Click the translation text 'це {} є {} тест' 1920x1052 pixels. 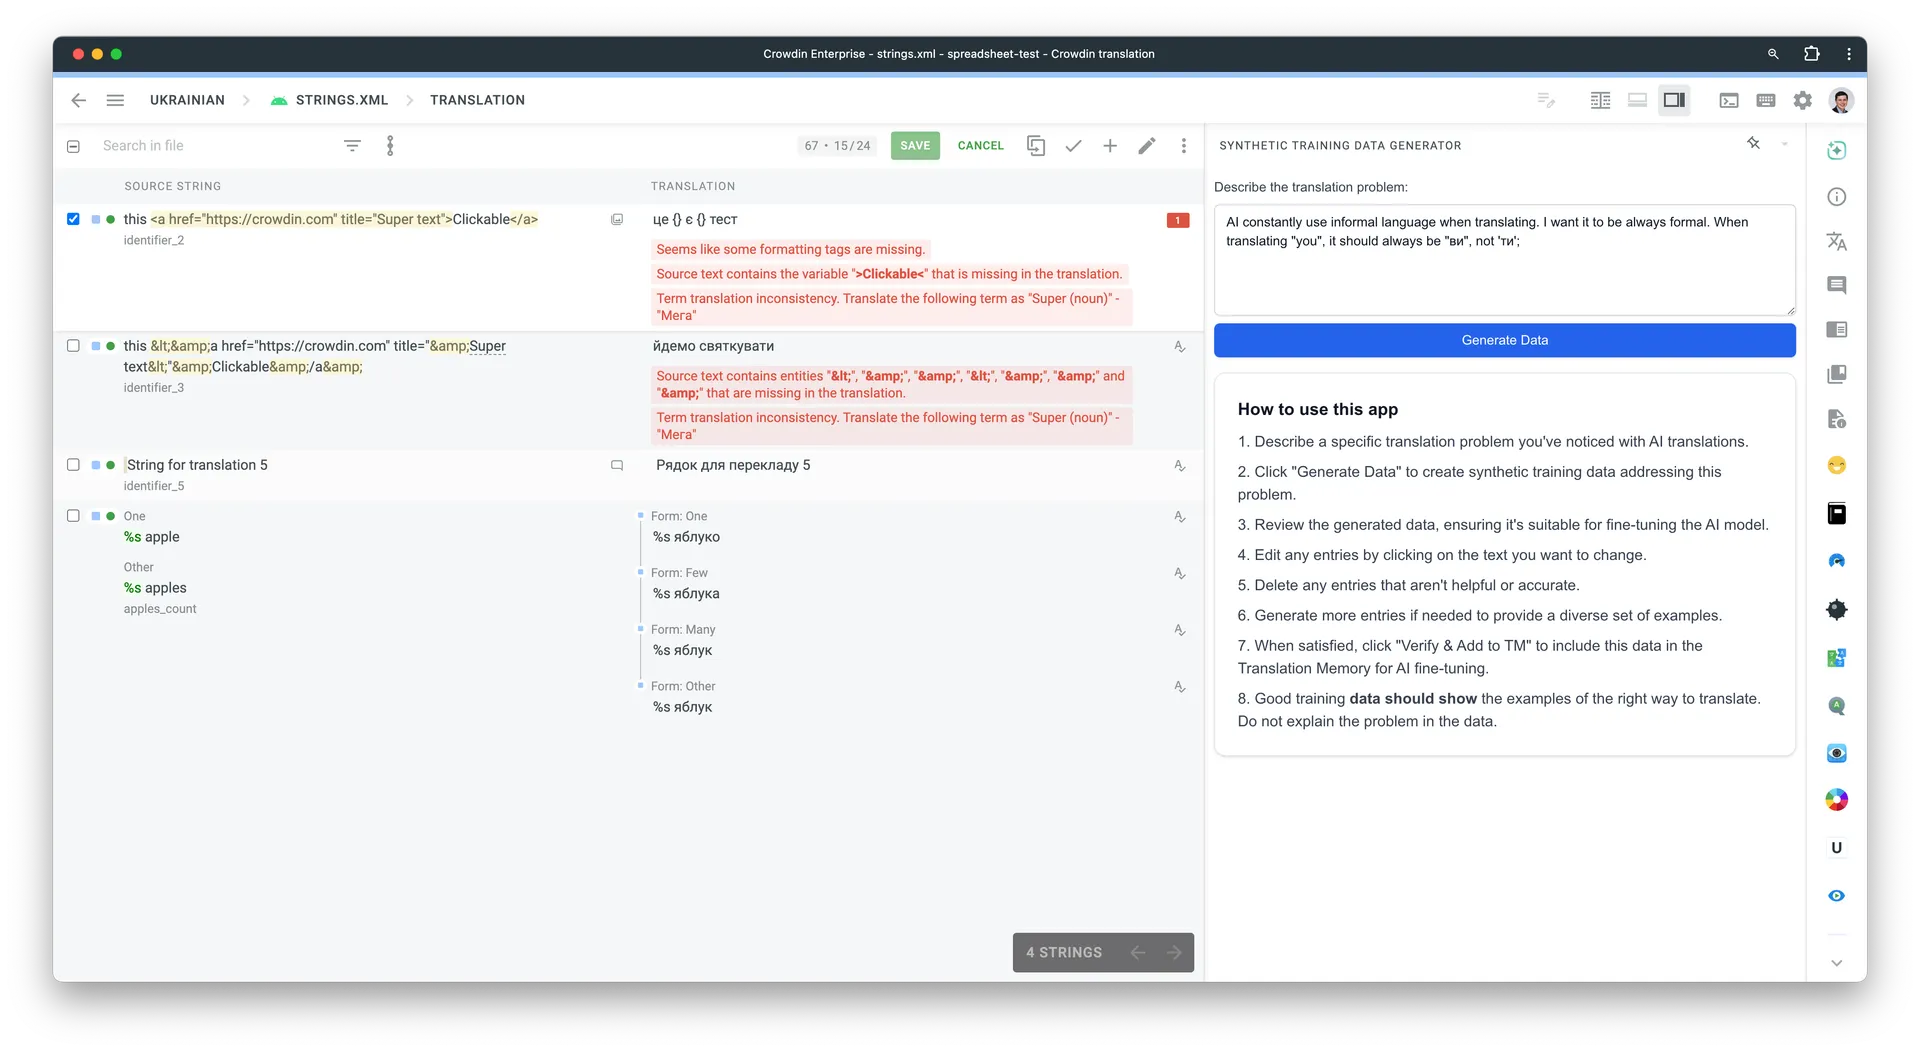695,220
